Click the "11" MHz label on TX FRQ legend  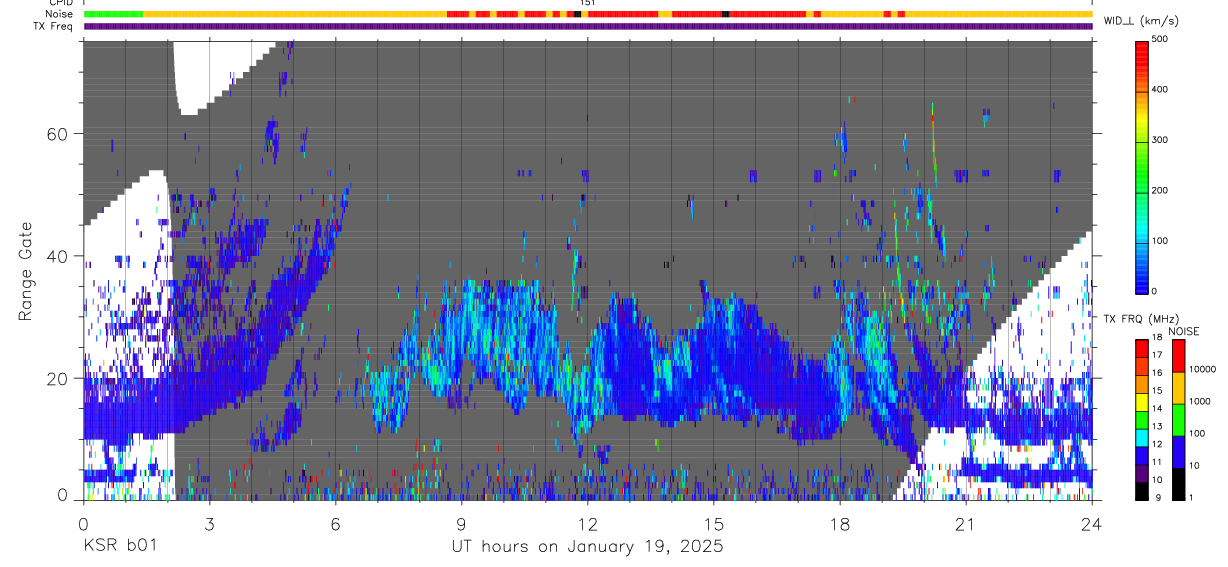pos(1158,463)
